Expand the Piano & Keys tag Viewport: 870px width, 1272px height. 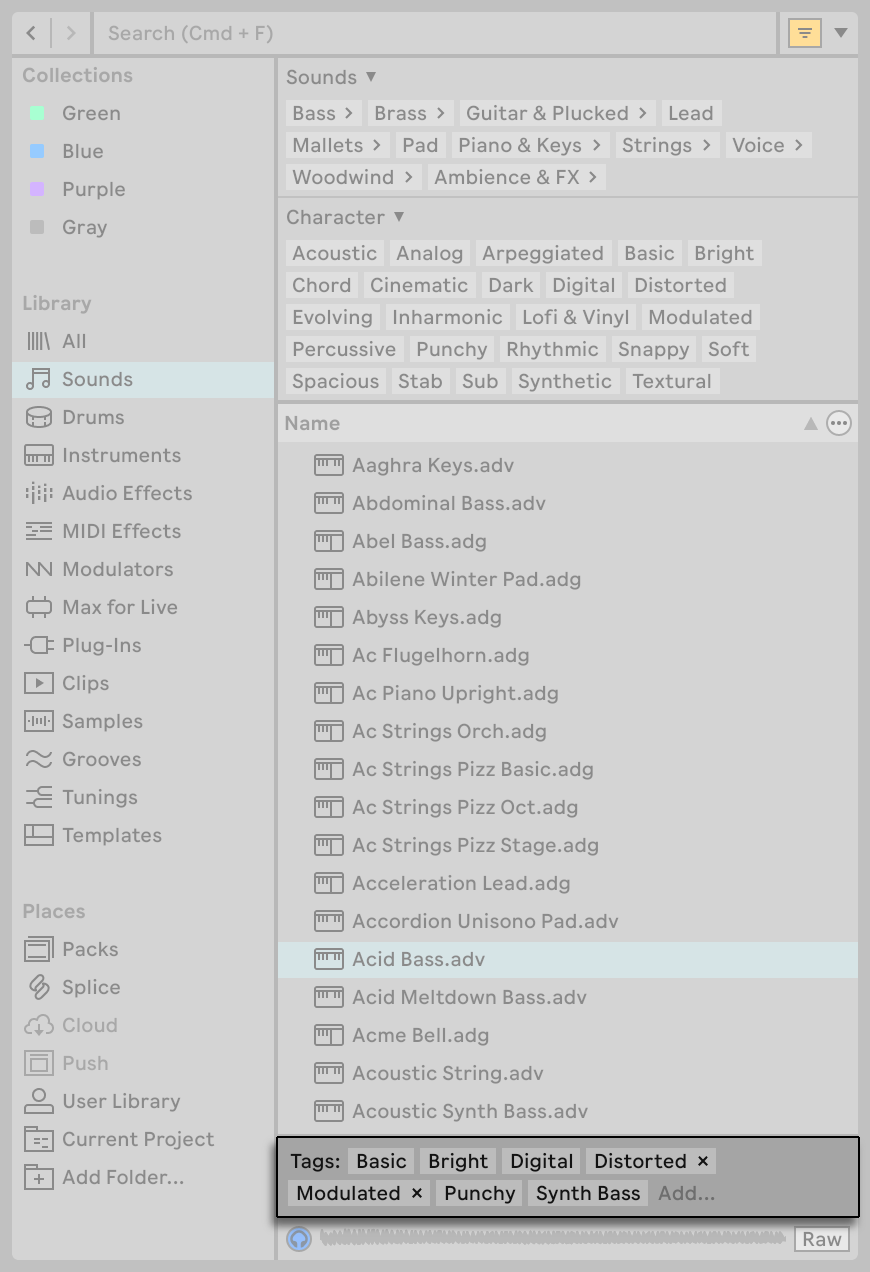point(596,145)
